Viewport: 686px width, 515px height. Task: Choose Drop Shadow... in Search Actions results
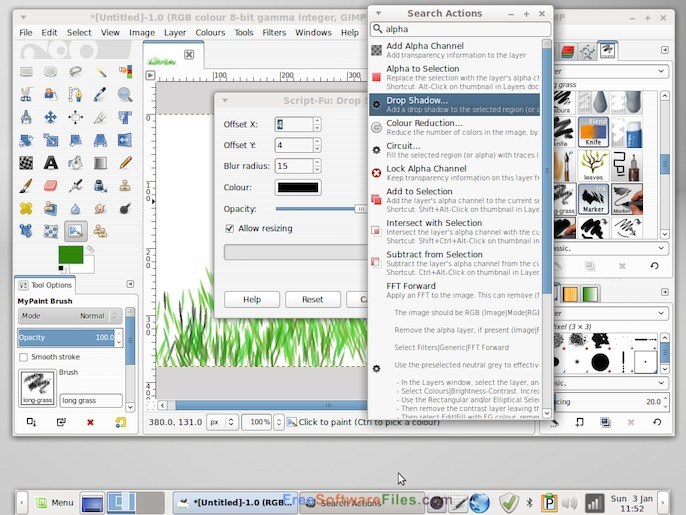point(454,105)
